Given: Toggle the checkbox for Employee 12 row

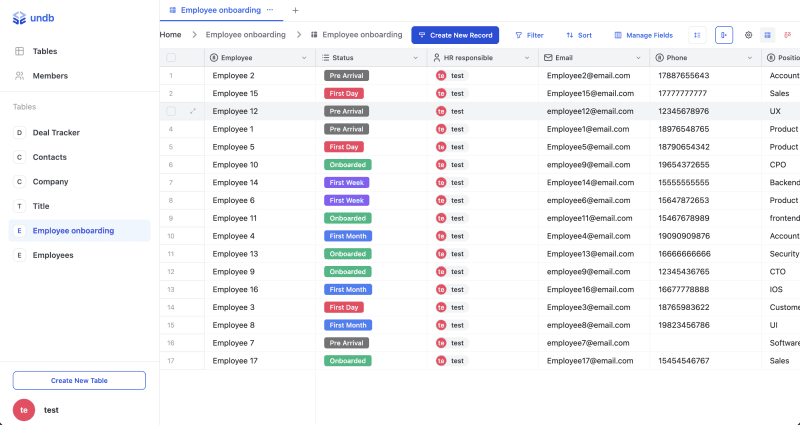Looking at the screenshot, I should click(171, 111).
